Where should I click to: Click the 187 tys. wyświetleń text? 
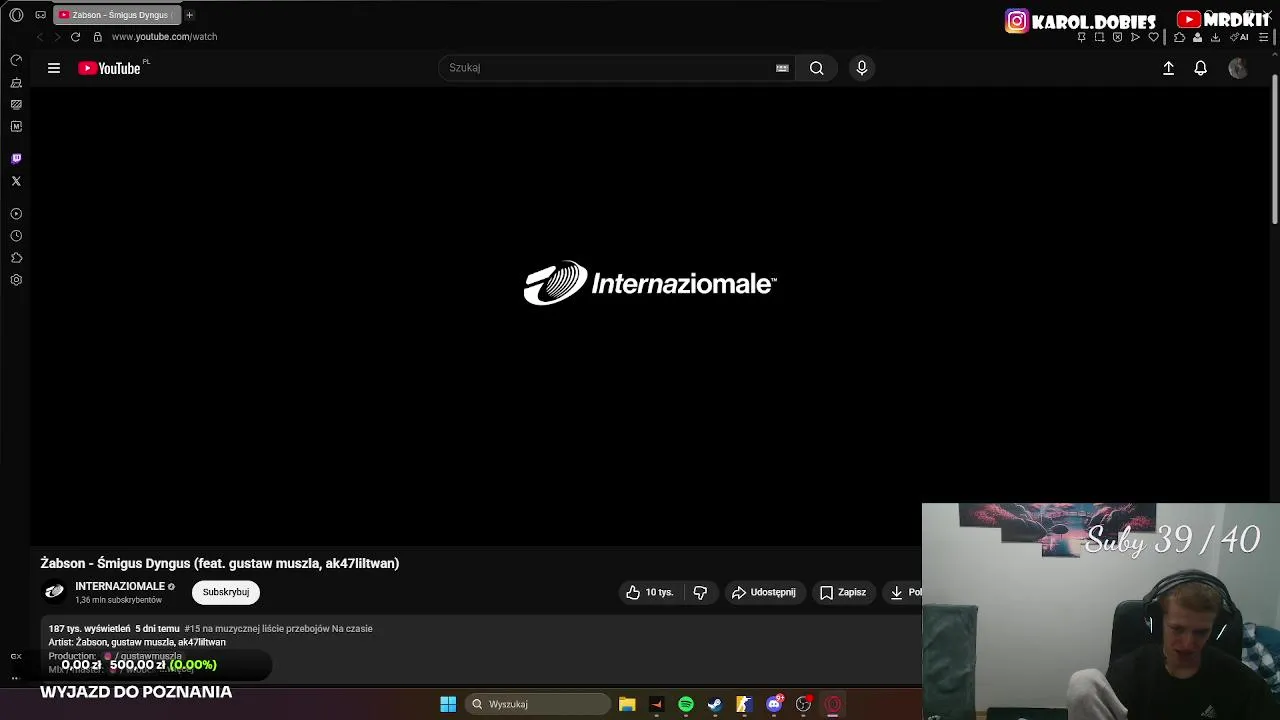coord(89,629)
